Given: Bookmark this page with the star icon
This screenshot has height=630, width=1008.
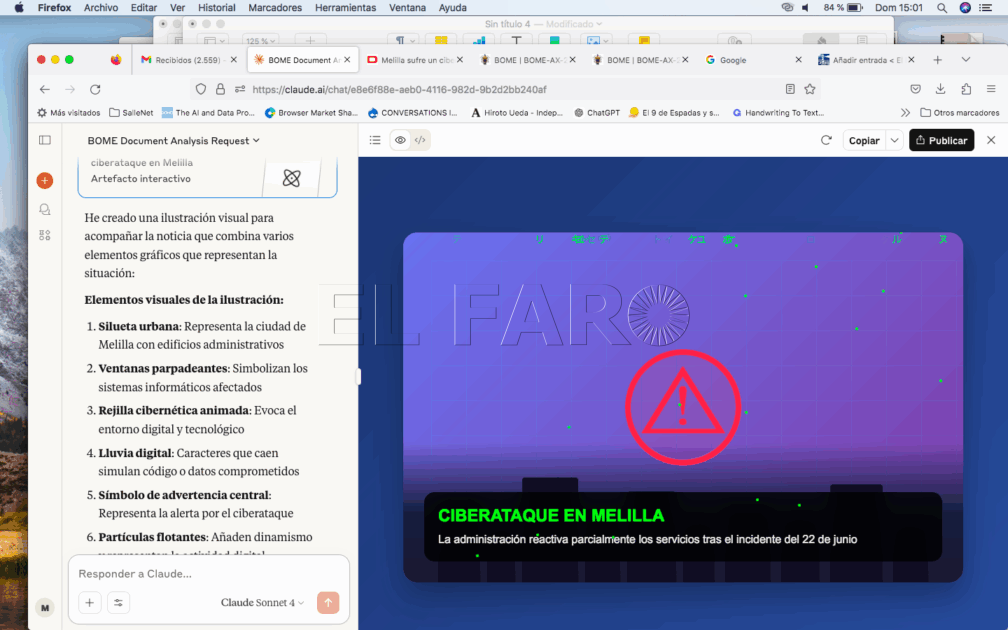Looking at the screenshot, I should [x=810, y=89].
